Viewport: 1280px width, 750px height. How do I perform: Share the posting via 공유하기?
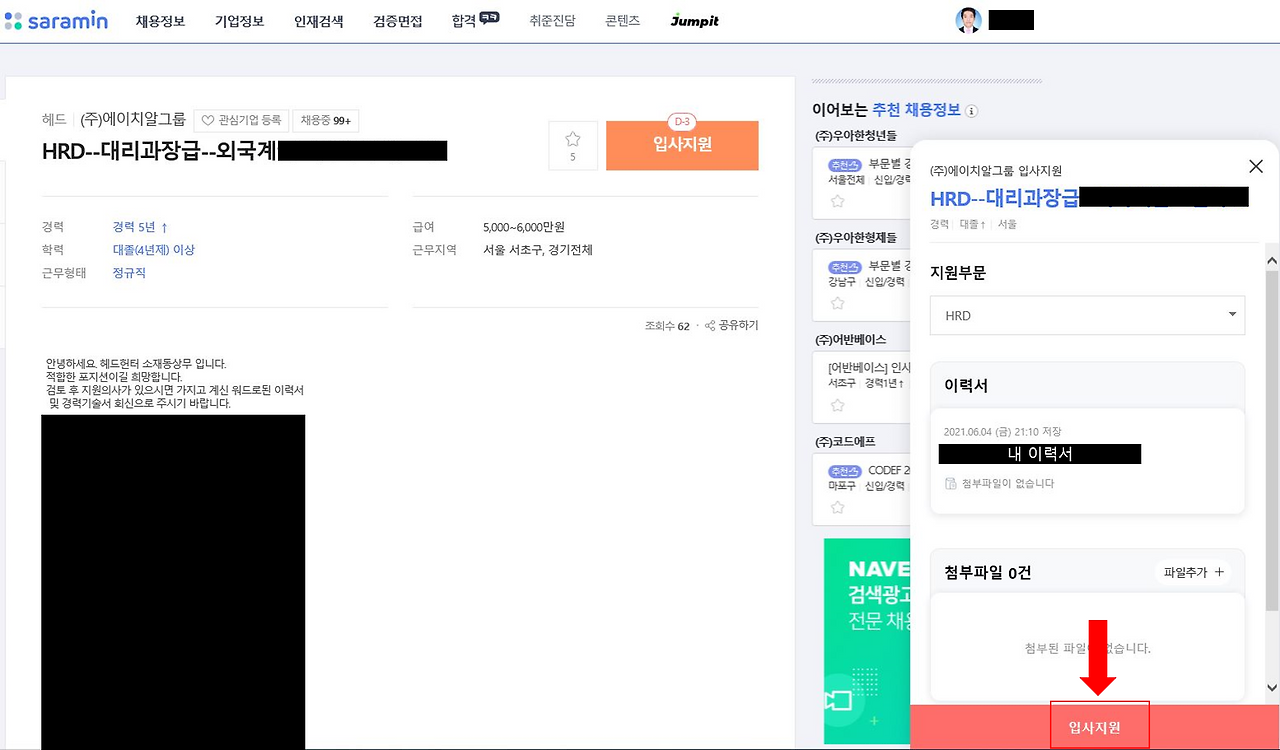tap(732, 325)
